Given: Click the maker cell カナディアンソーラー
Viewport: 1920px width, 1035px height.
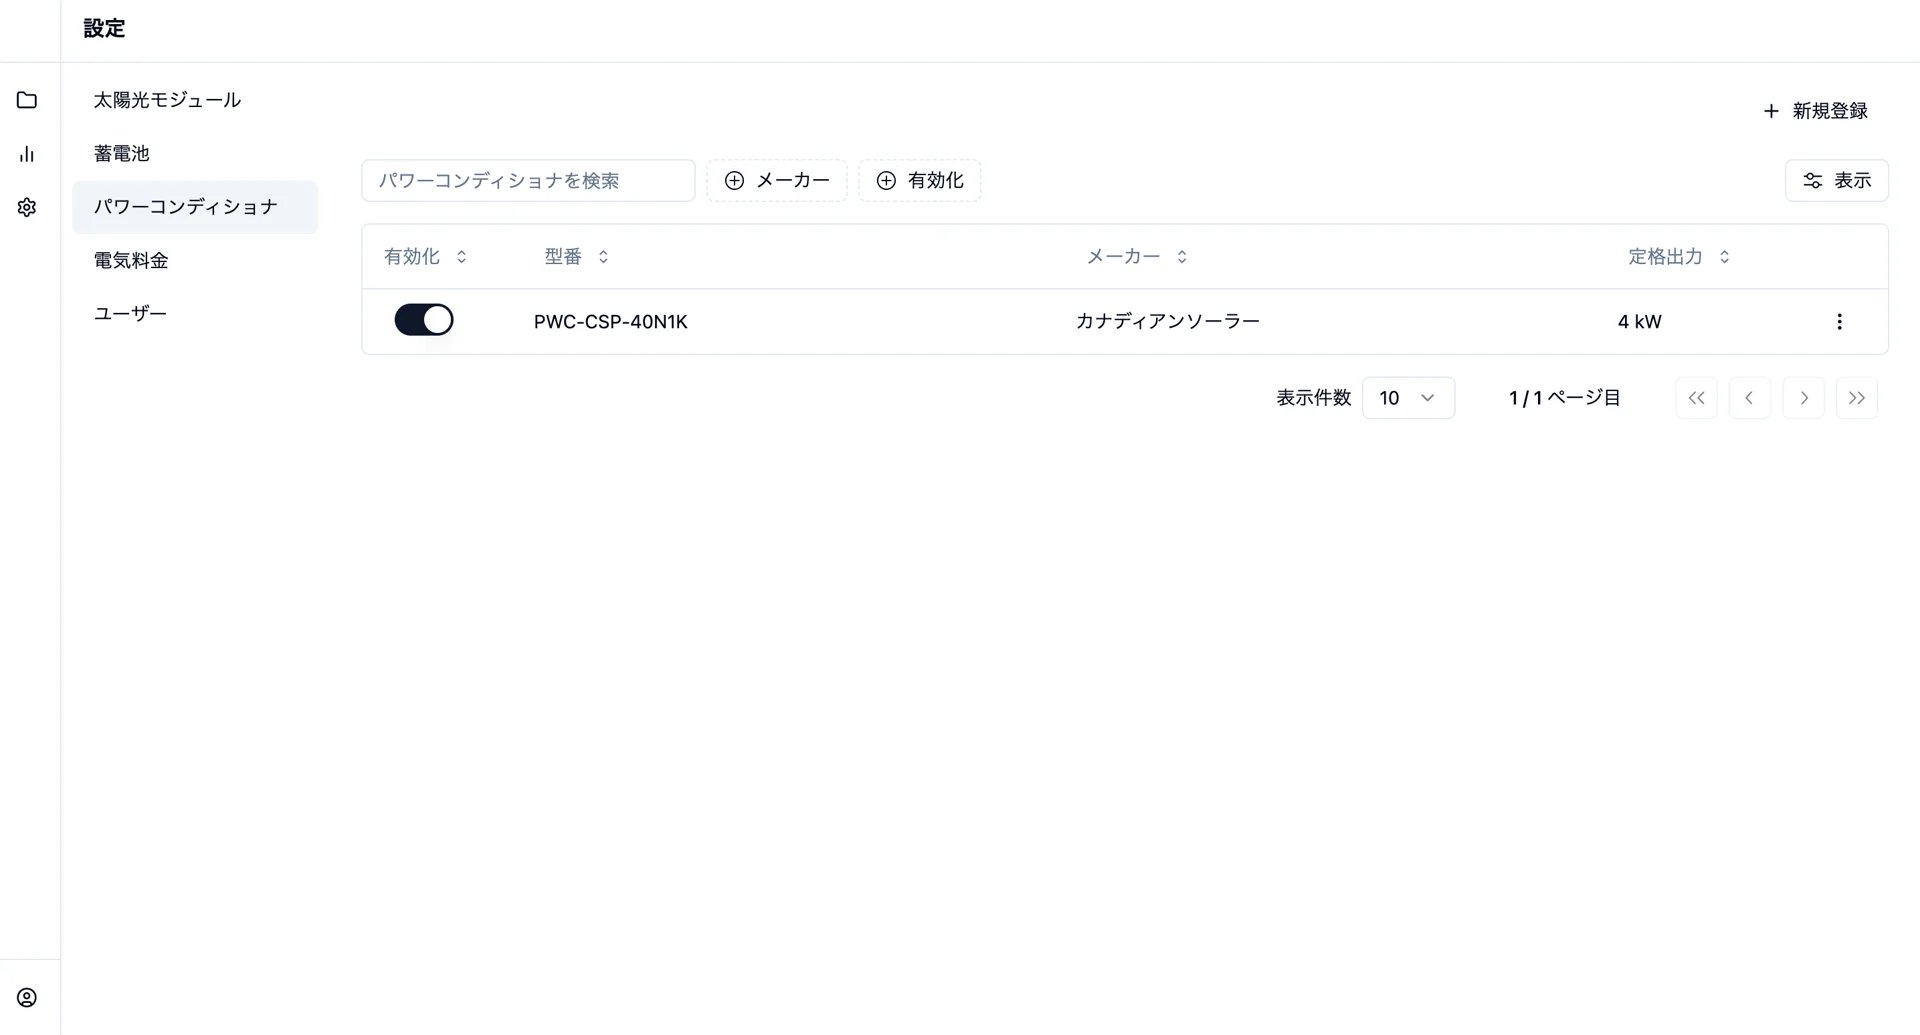Looking at the screenshot, I should pos(1167,322).
